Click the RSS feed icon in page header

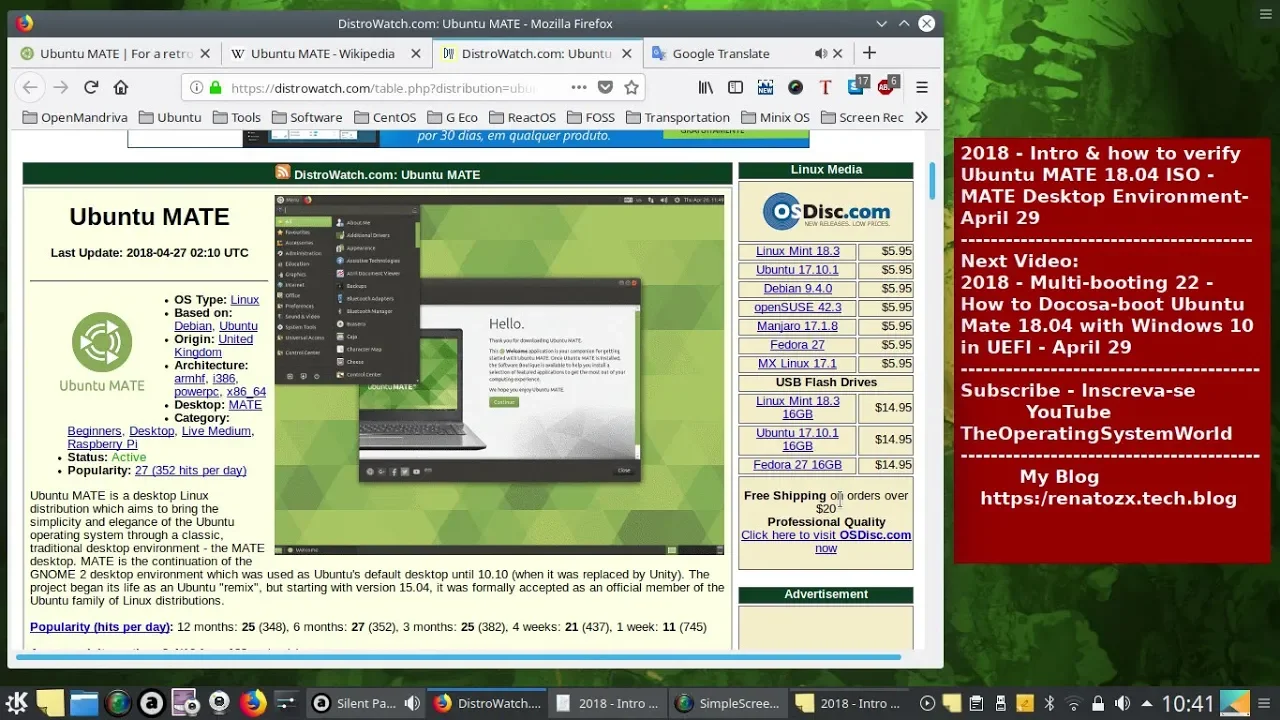point(283,173)
